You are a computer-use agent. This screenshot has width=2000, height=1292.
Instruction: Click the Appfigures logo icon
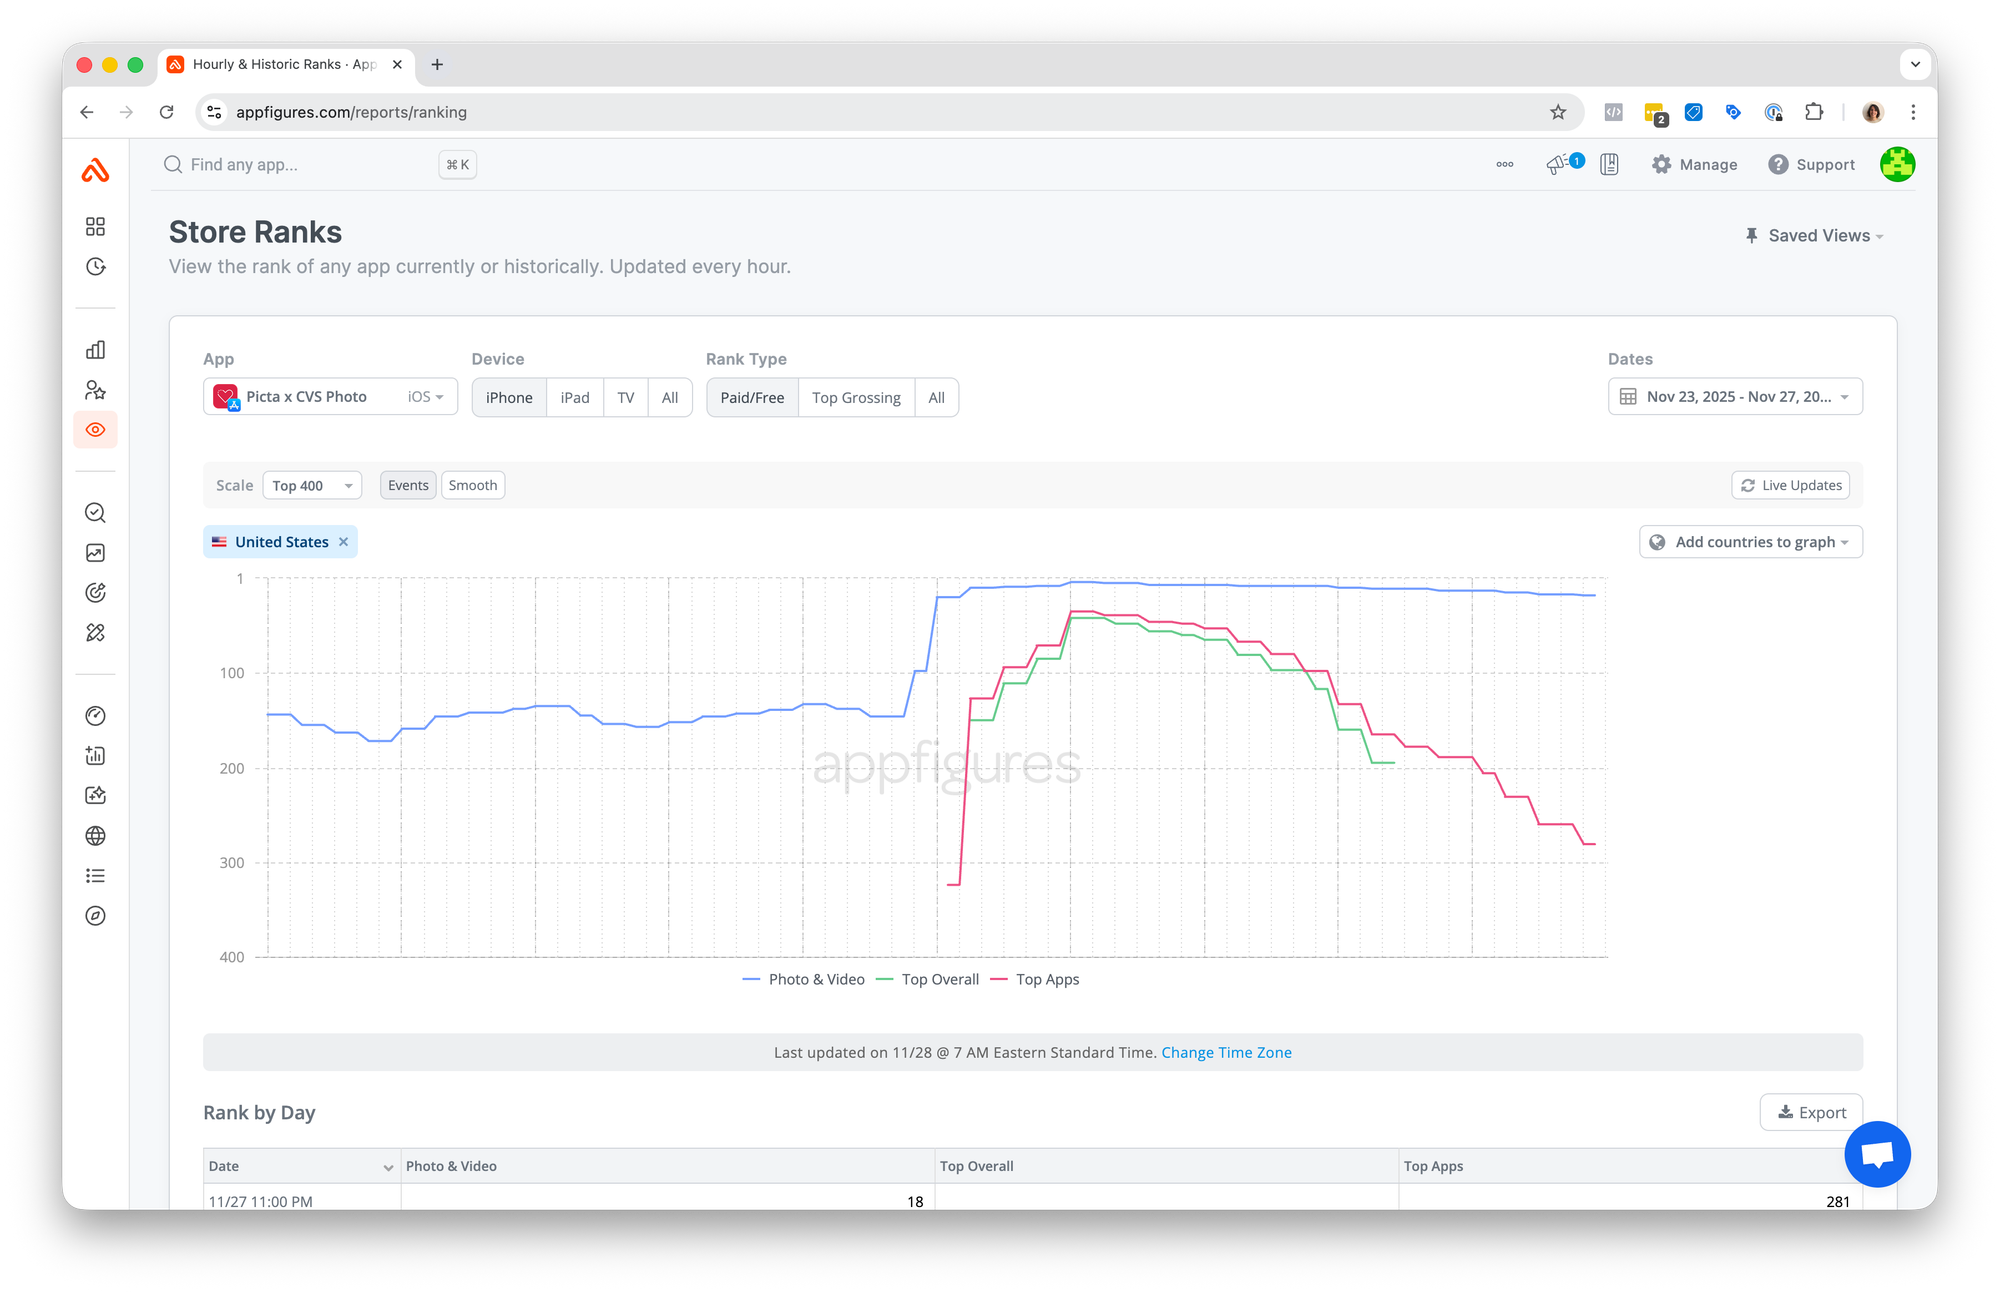[95, 170]
